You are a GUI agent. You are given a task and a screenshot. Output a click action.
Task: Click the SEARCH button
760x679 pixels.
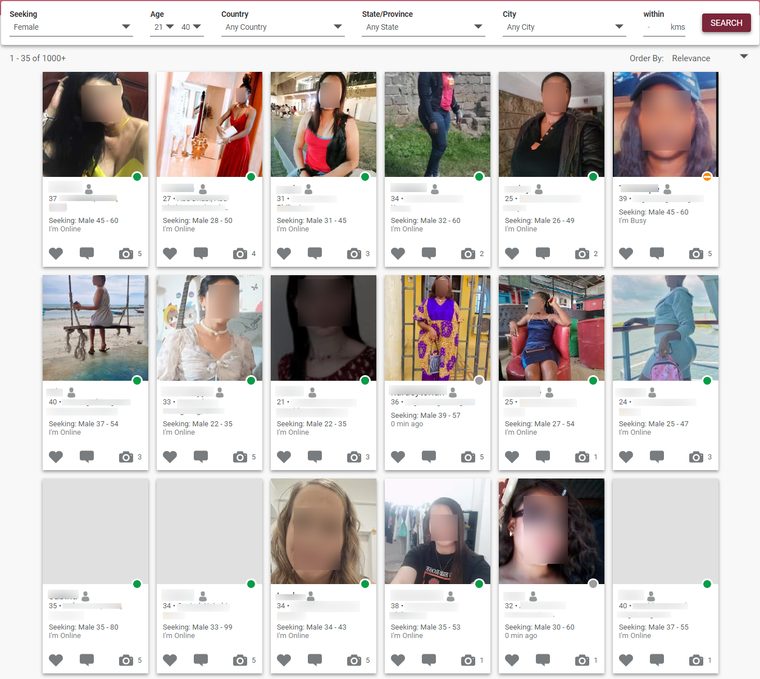(726, 23)
